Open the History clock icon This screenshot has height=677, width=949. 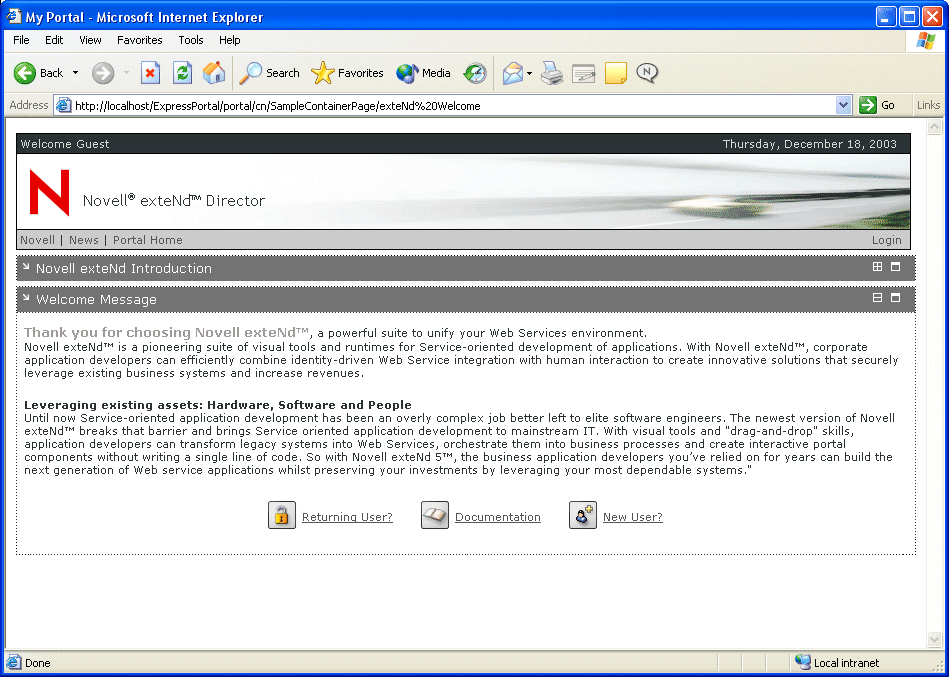coord(475,73)
